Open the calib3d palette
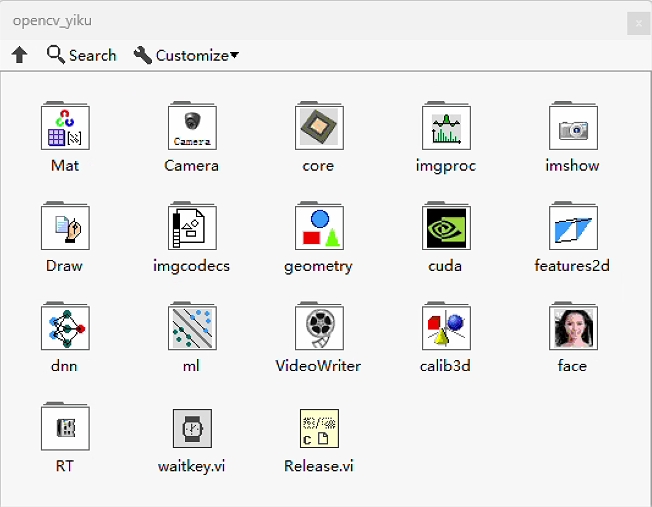The image size is (652, 507). 446,327
